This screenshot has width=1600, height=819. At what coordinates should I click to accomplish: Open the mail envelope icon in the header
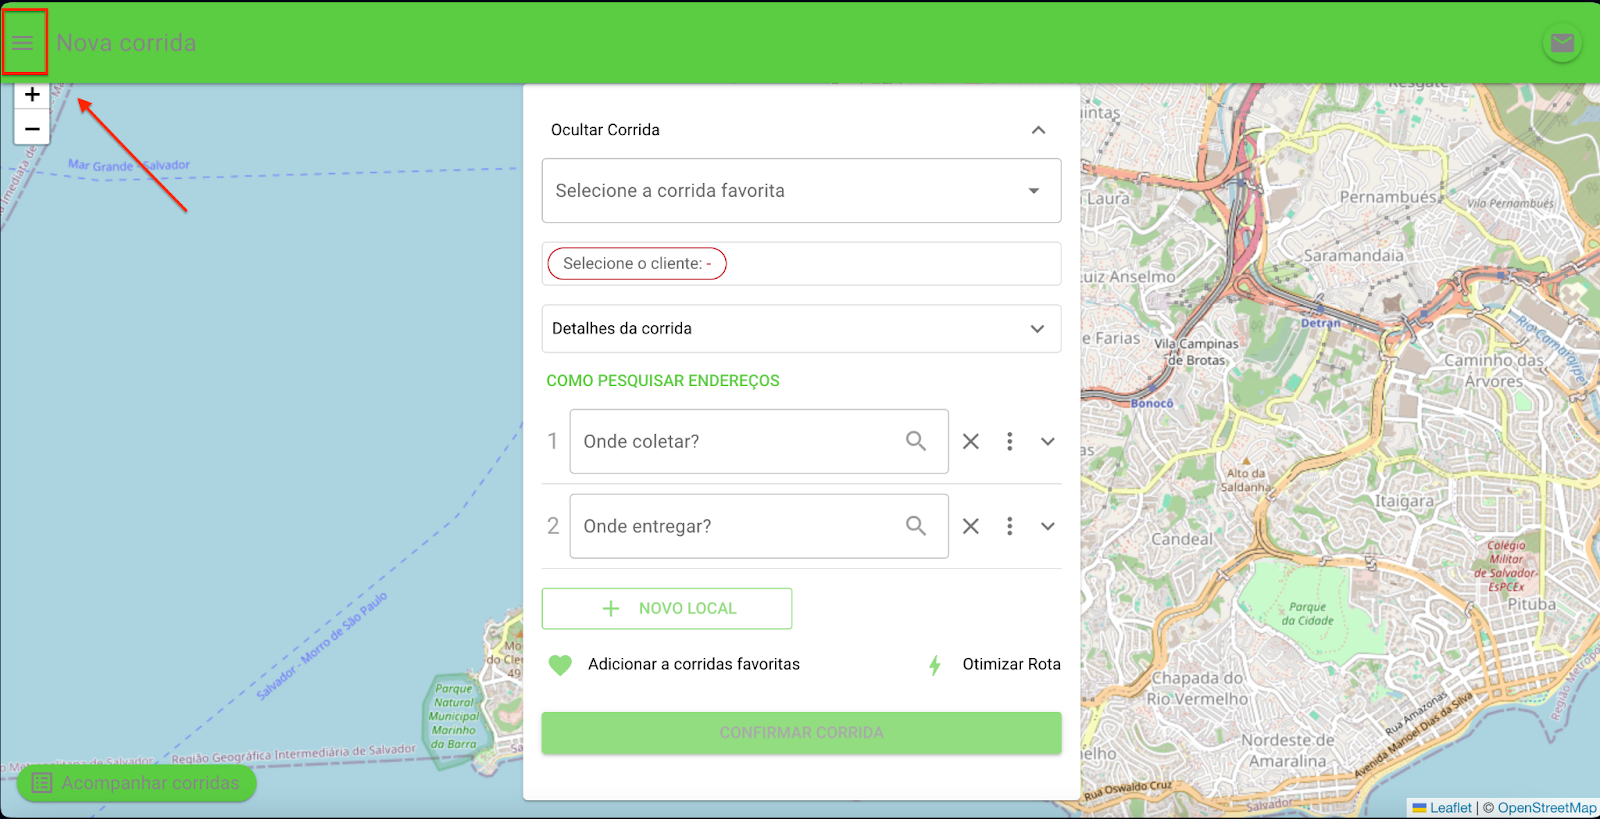1562,43
